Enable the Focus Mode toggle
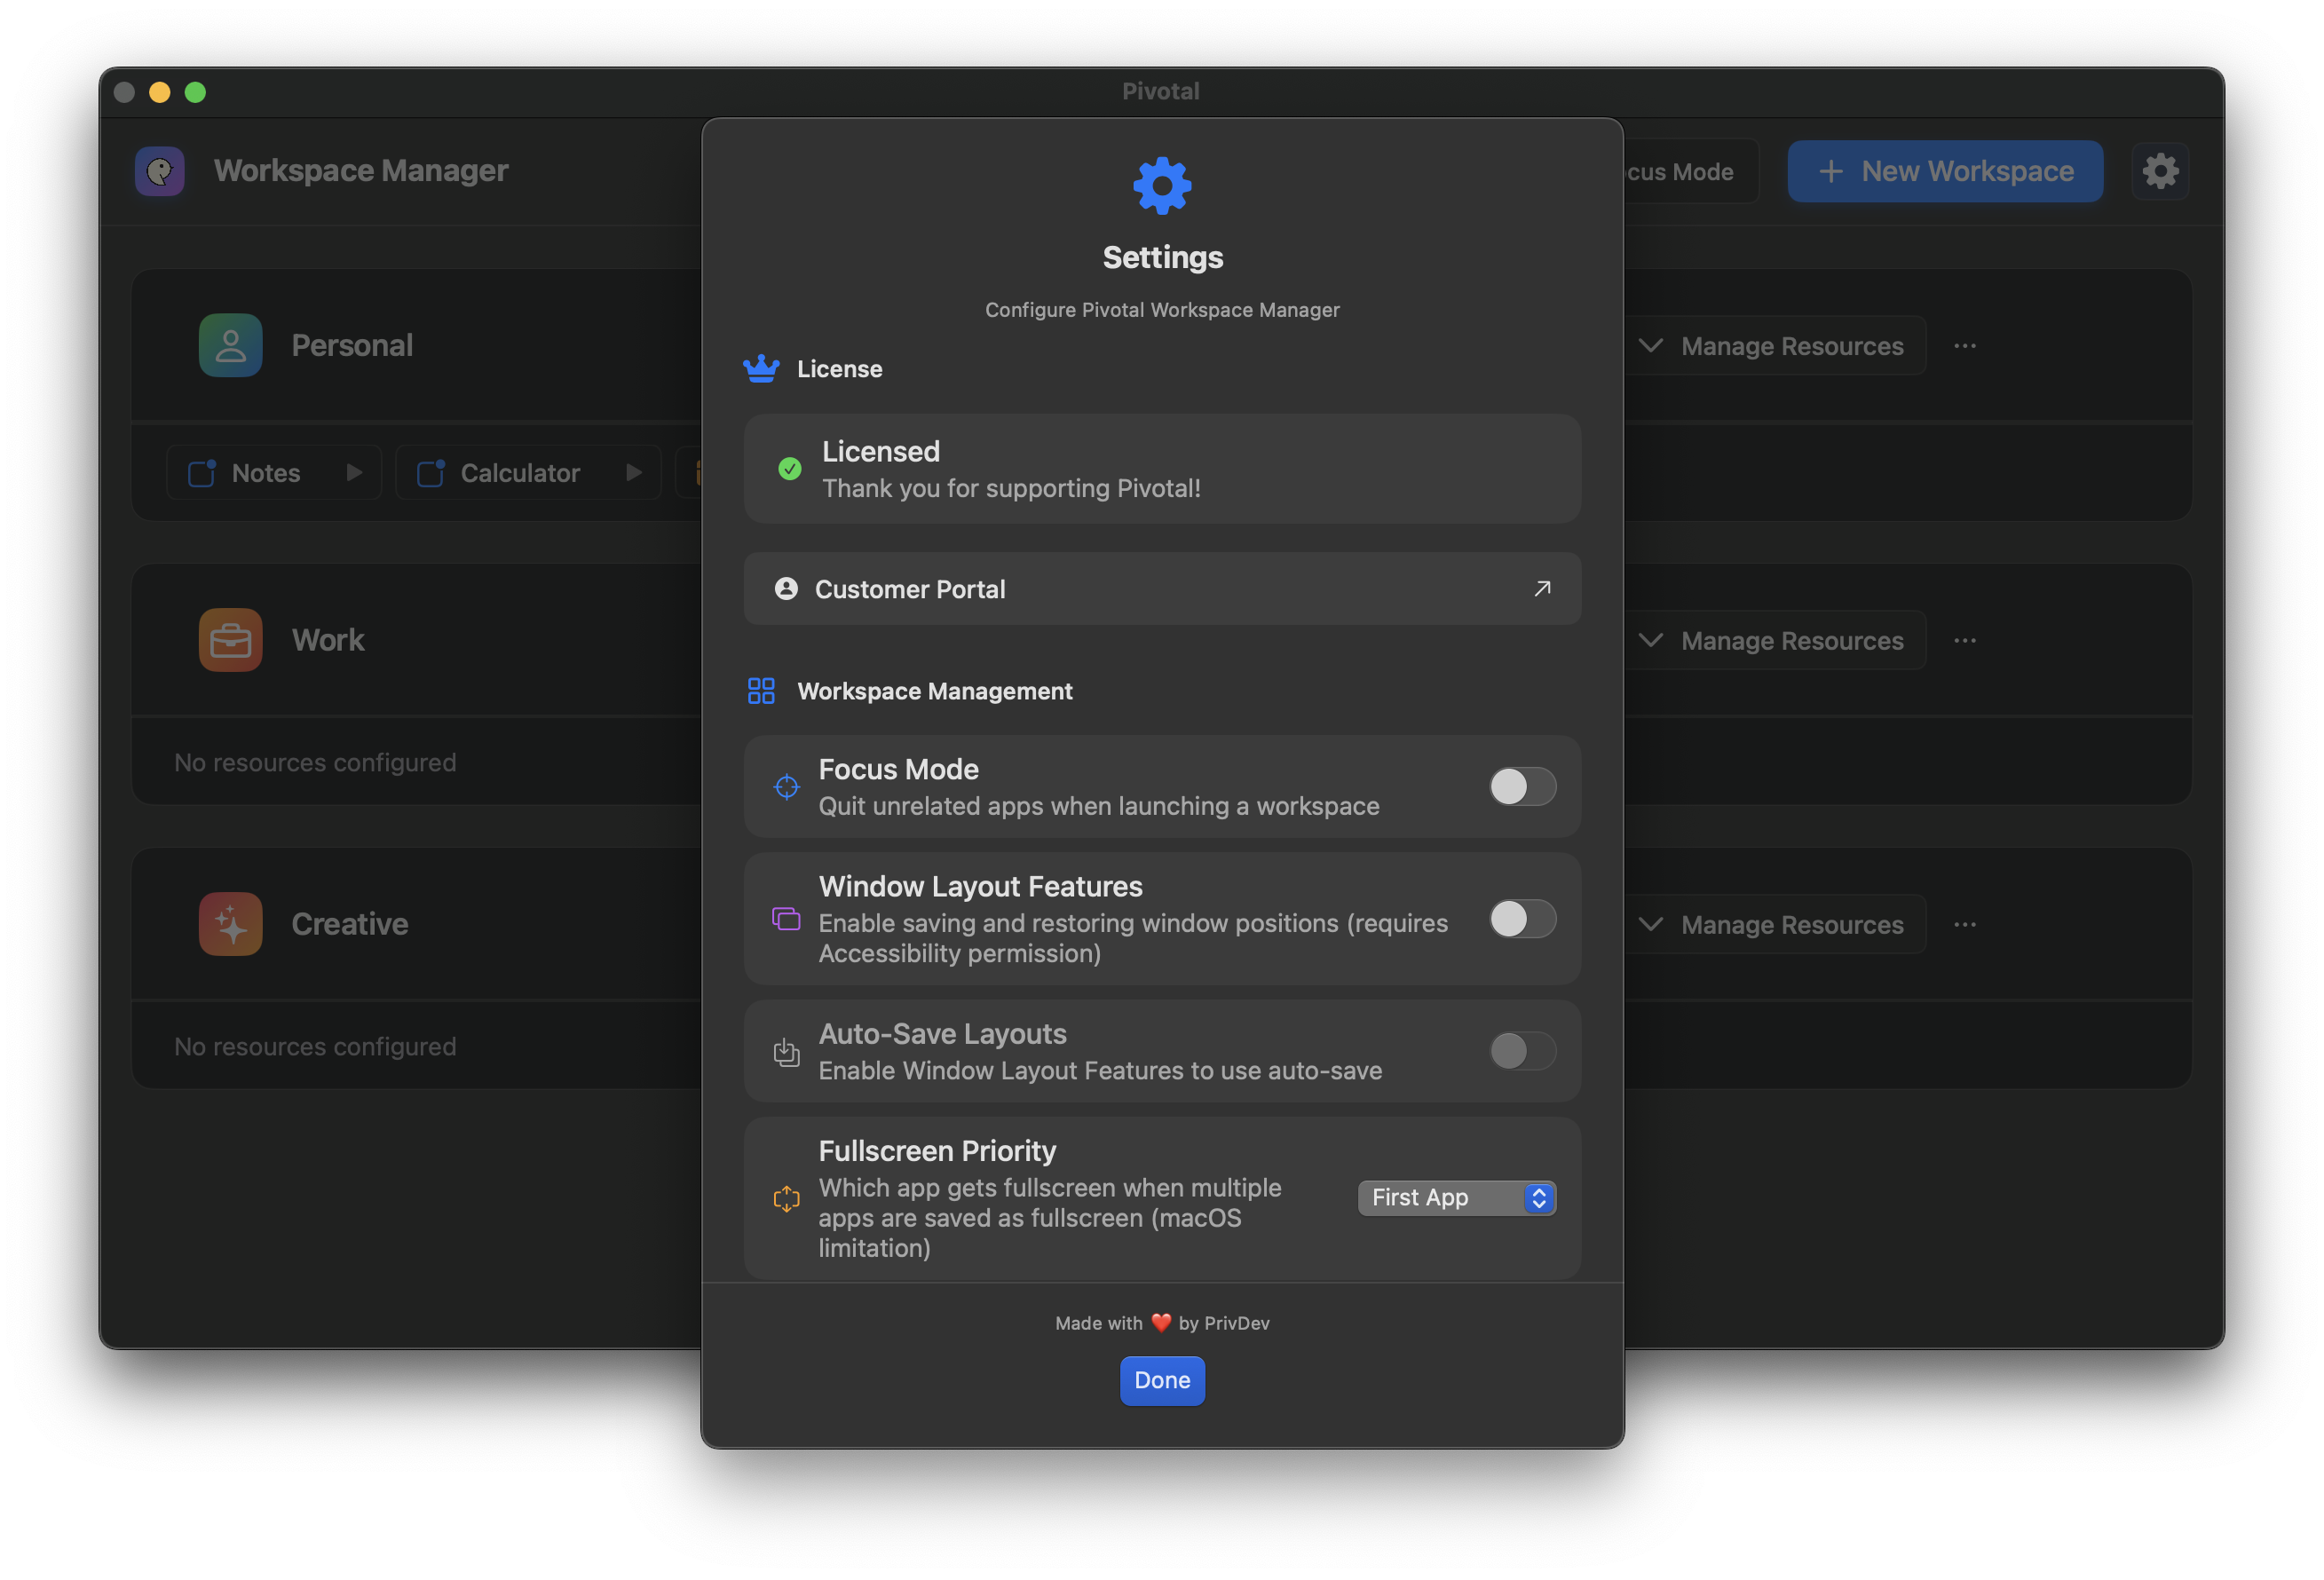The width and height of the screenshot is (2324, 1580). [1522, 787]
